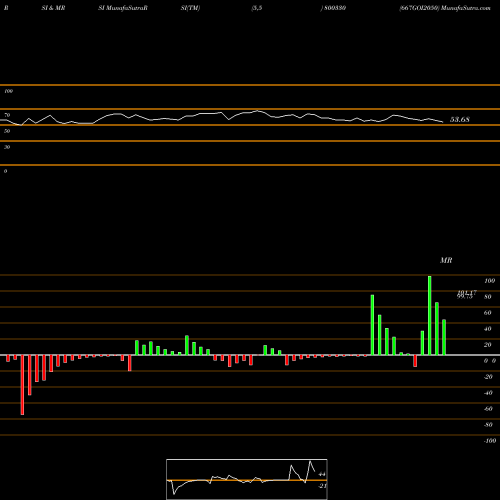Click the 'SI MunafaSutraR' header text
The image size is (500, 500).
[x=123, y=8]
